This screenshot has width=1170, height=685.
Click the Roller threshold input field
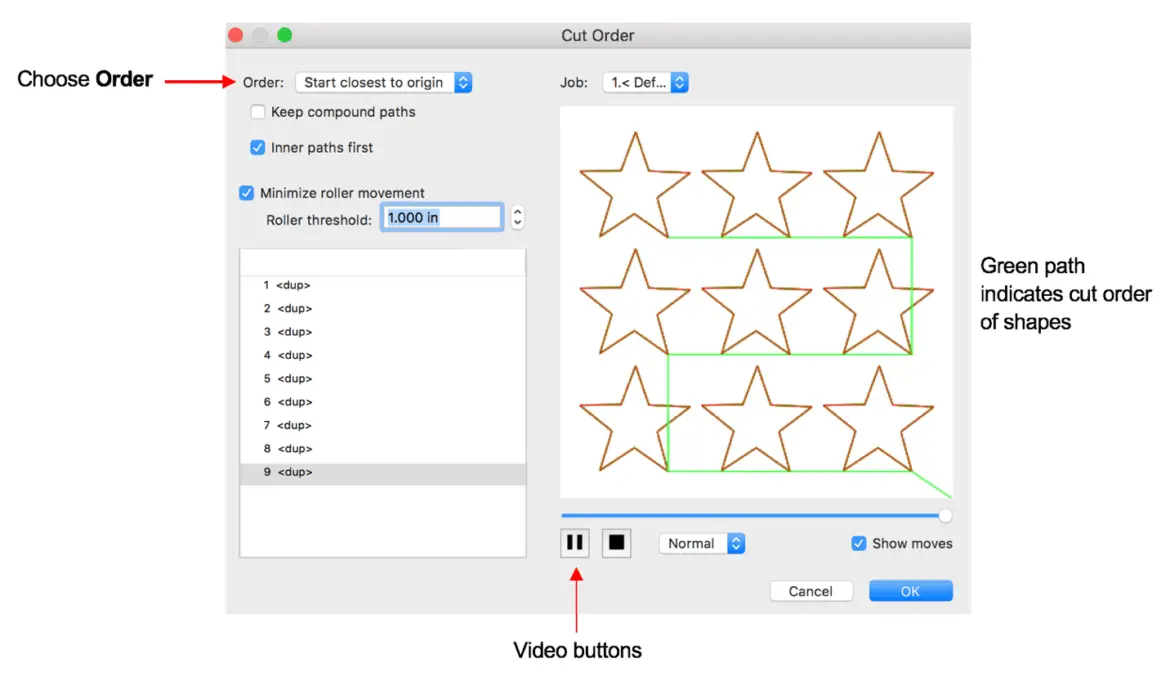coord(440,218)
